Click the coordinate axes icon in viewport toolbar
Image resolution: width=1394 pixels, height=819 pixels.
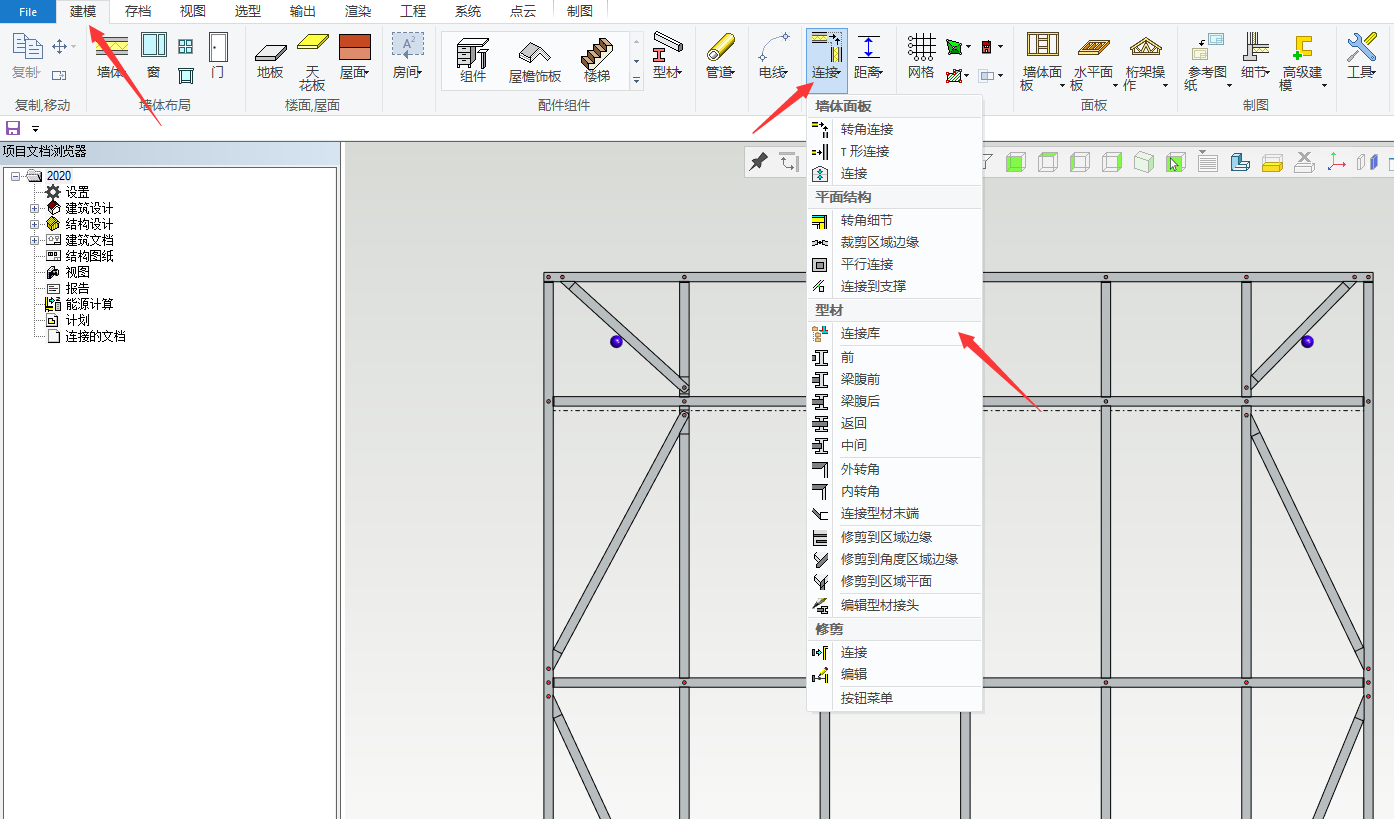click(x=1336, y=162)
